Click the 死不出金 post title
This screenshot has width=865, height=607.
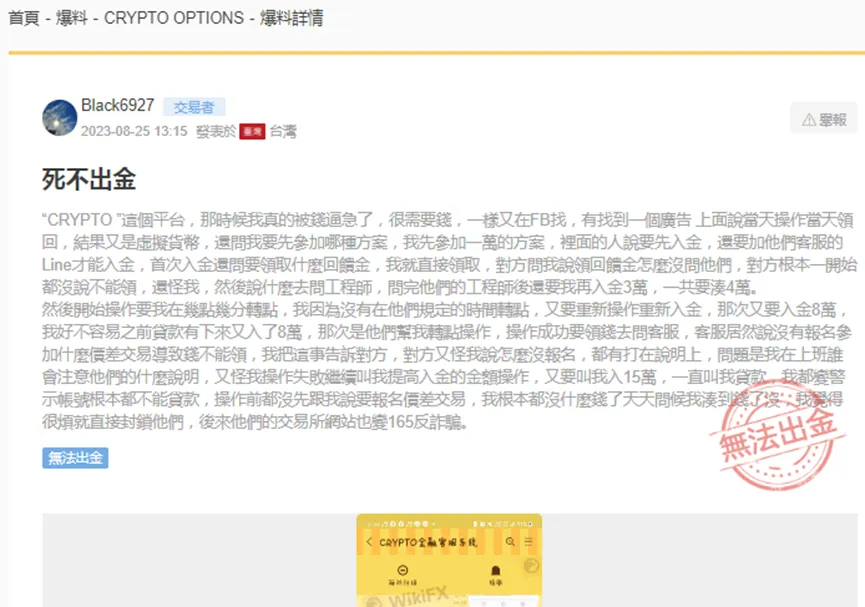coord(89,179)
